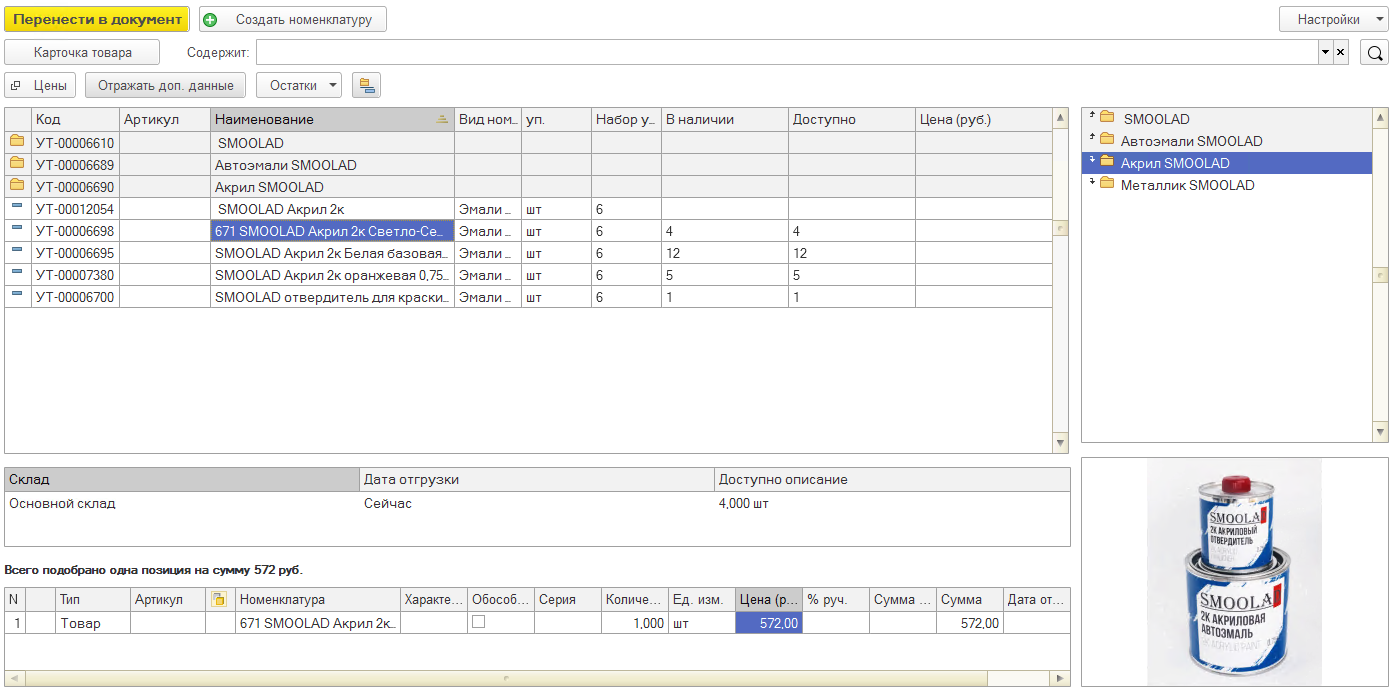Click the quantity cell 1,000 in the picked items
The image size is (1398, 695).
pos(634,623)
